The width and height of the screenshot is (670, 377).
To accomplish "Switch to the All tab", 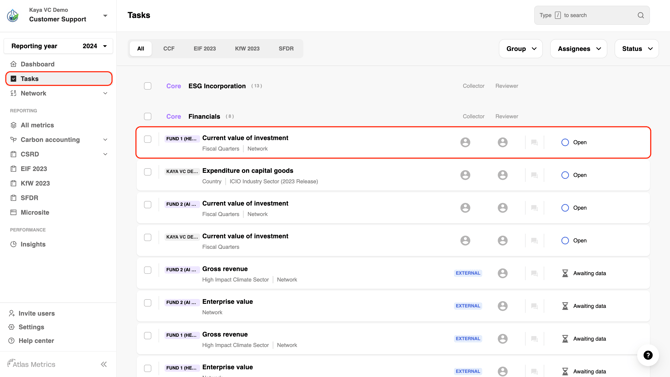I will [x=141, y=49].
